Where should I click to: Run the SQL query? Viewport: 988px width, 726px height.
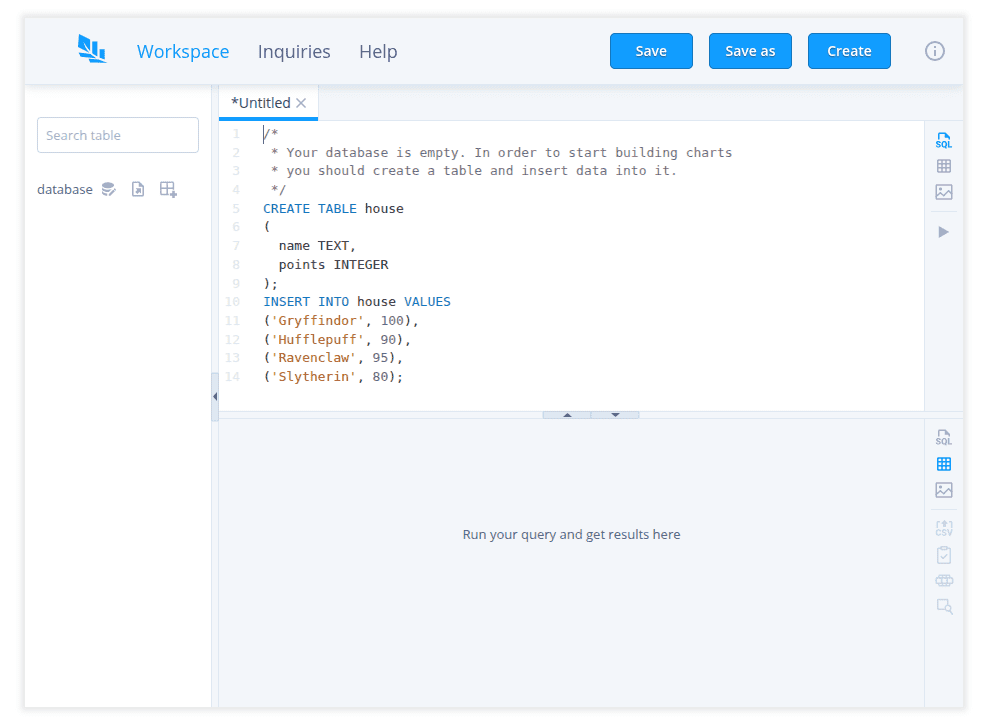pyautogui.click(x=943, y=231)
